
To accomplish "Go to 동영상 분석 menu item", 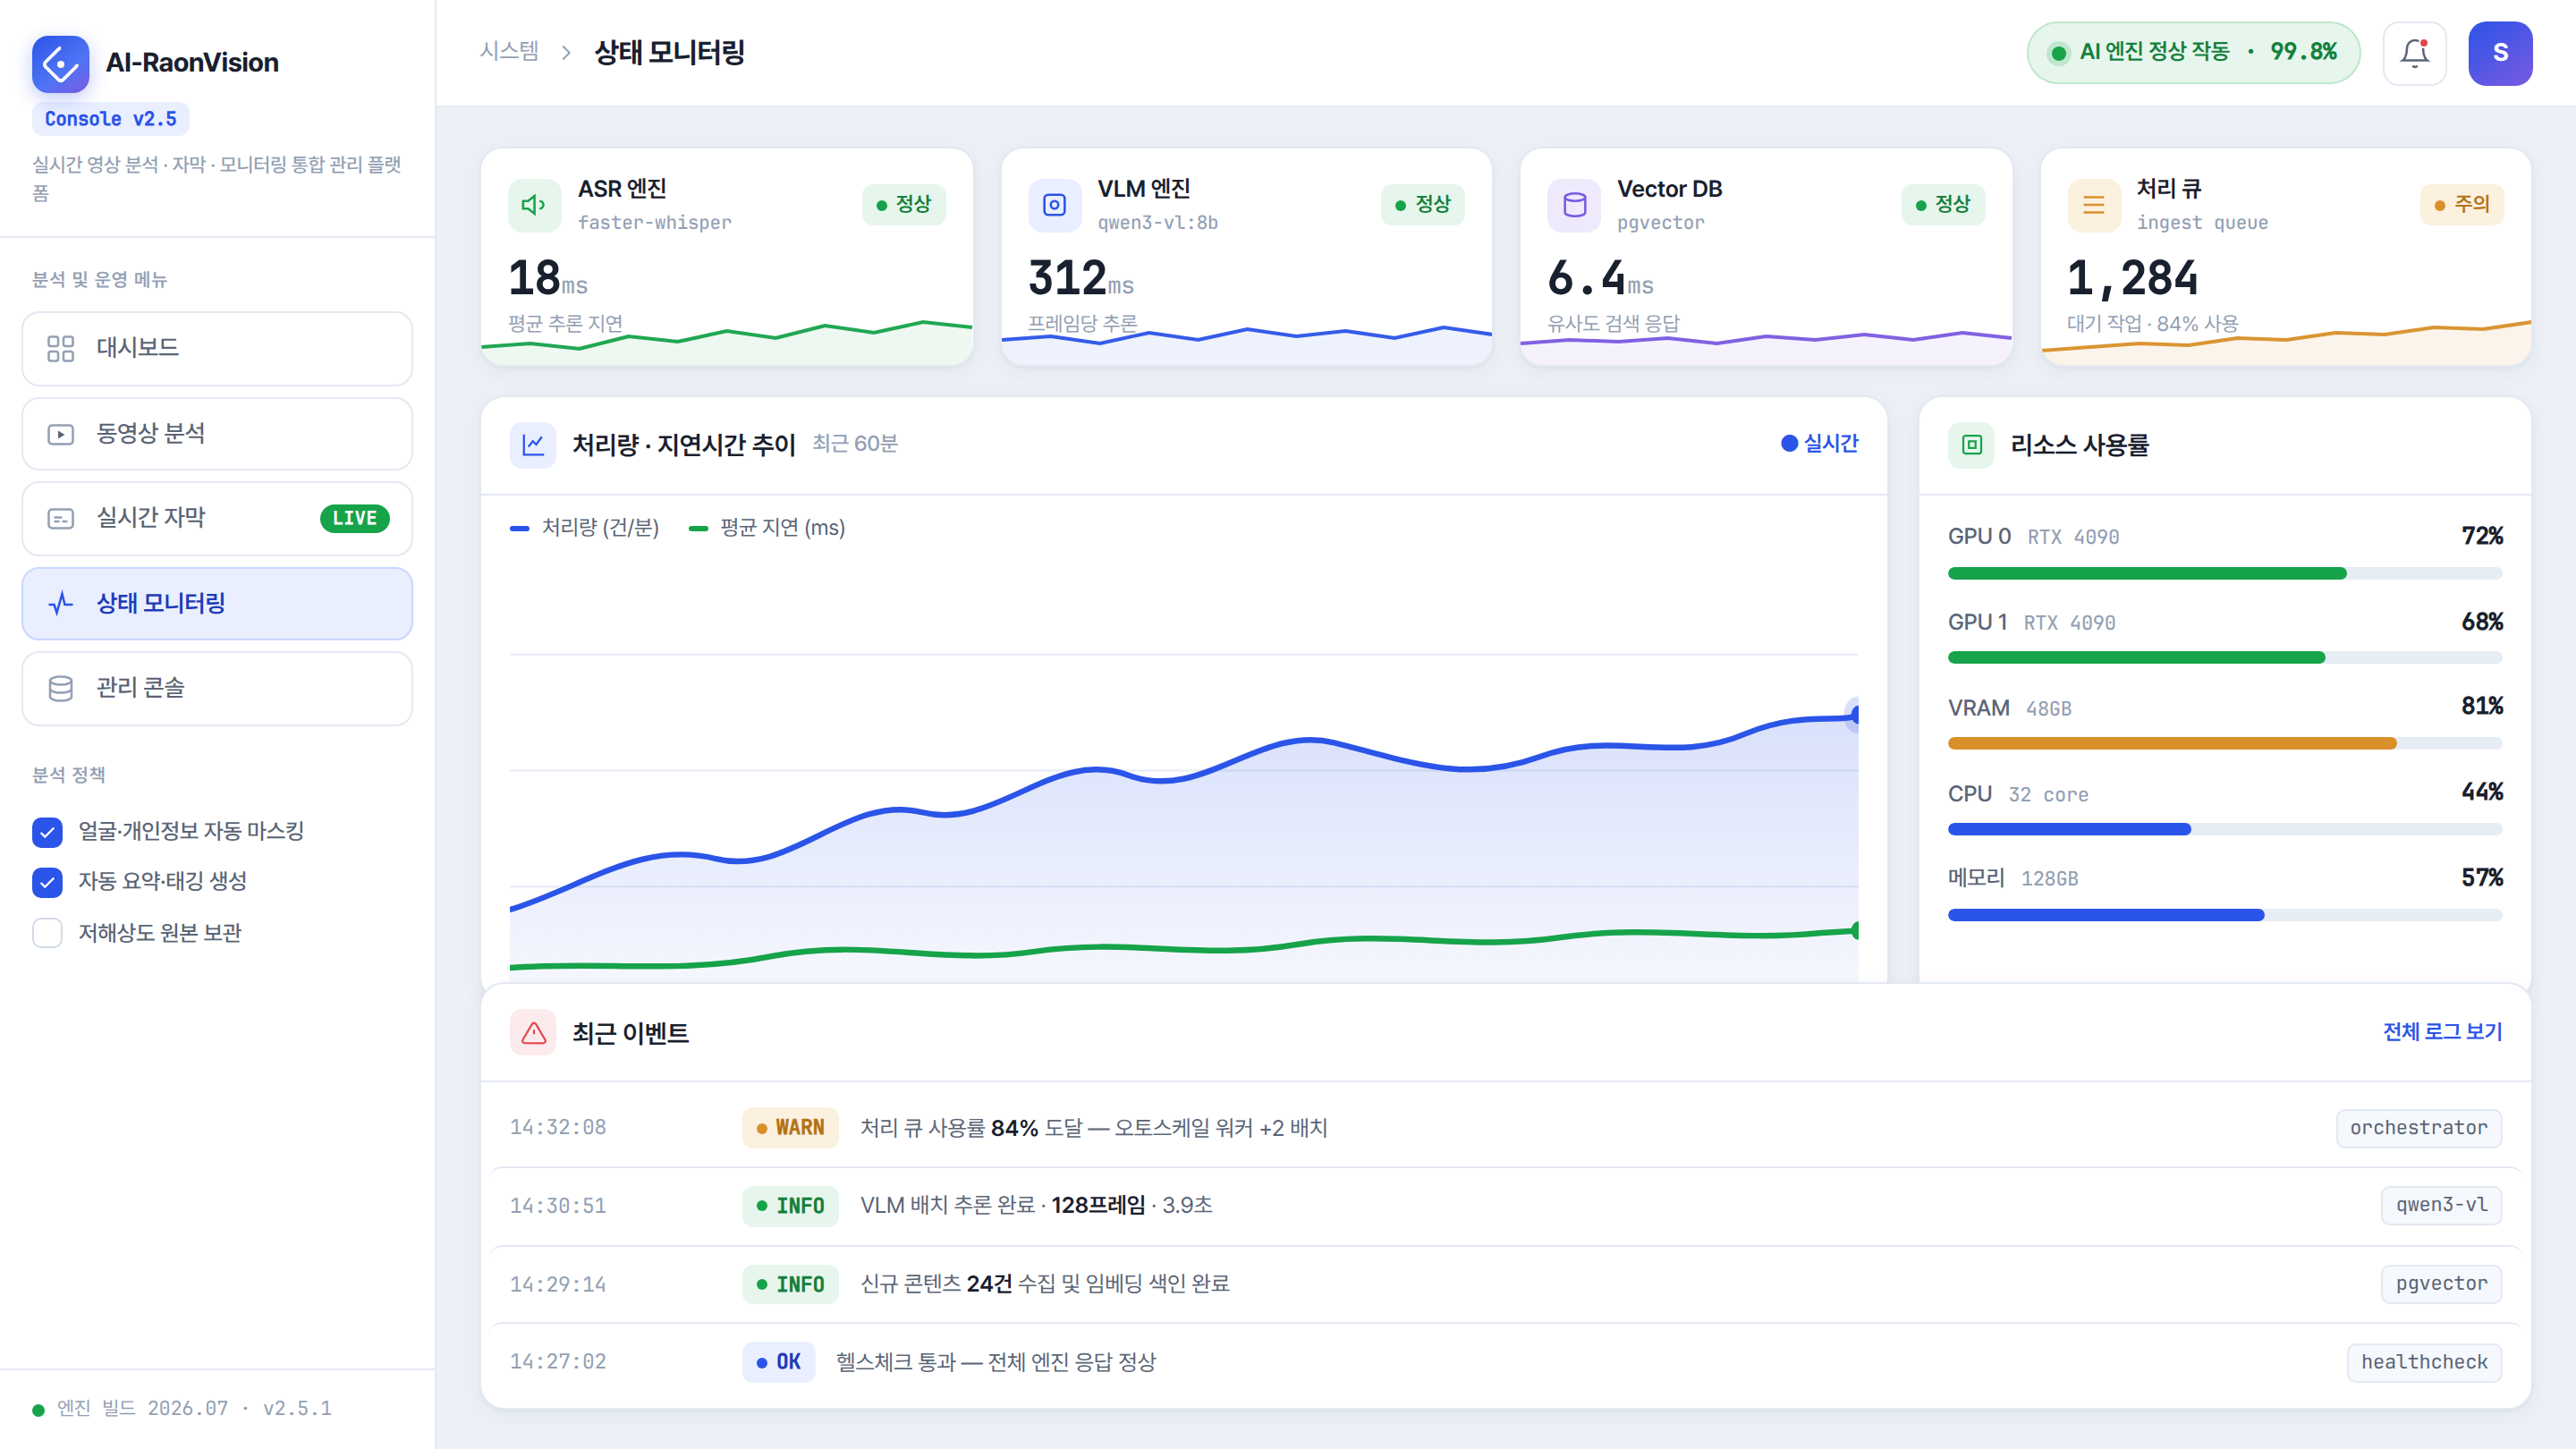I will coord(217,434).
